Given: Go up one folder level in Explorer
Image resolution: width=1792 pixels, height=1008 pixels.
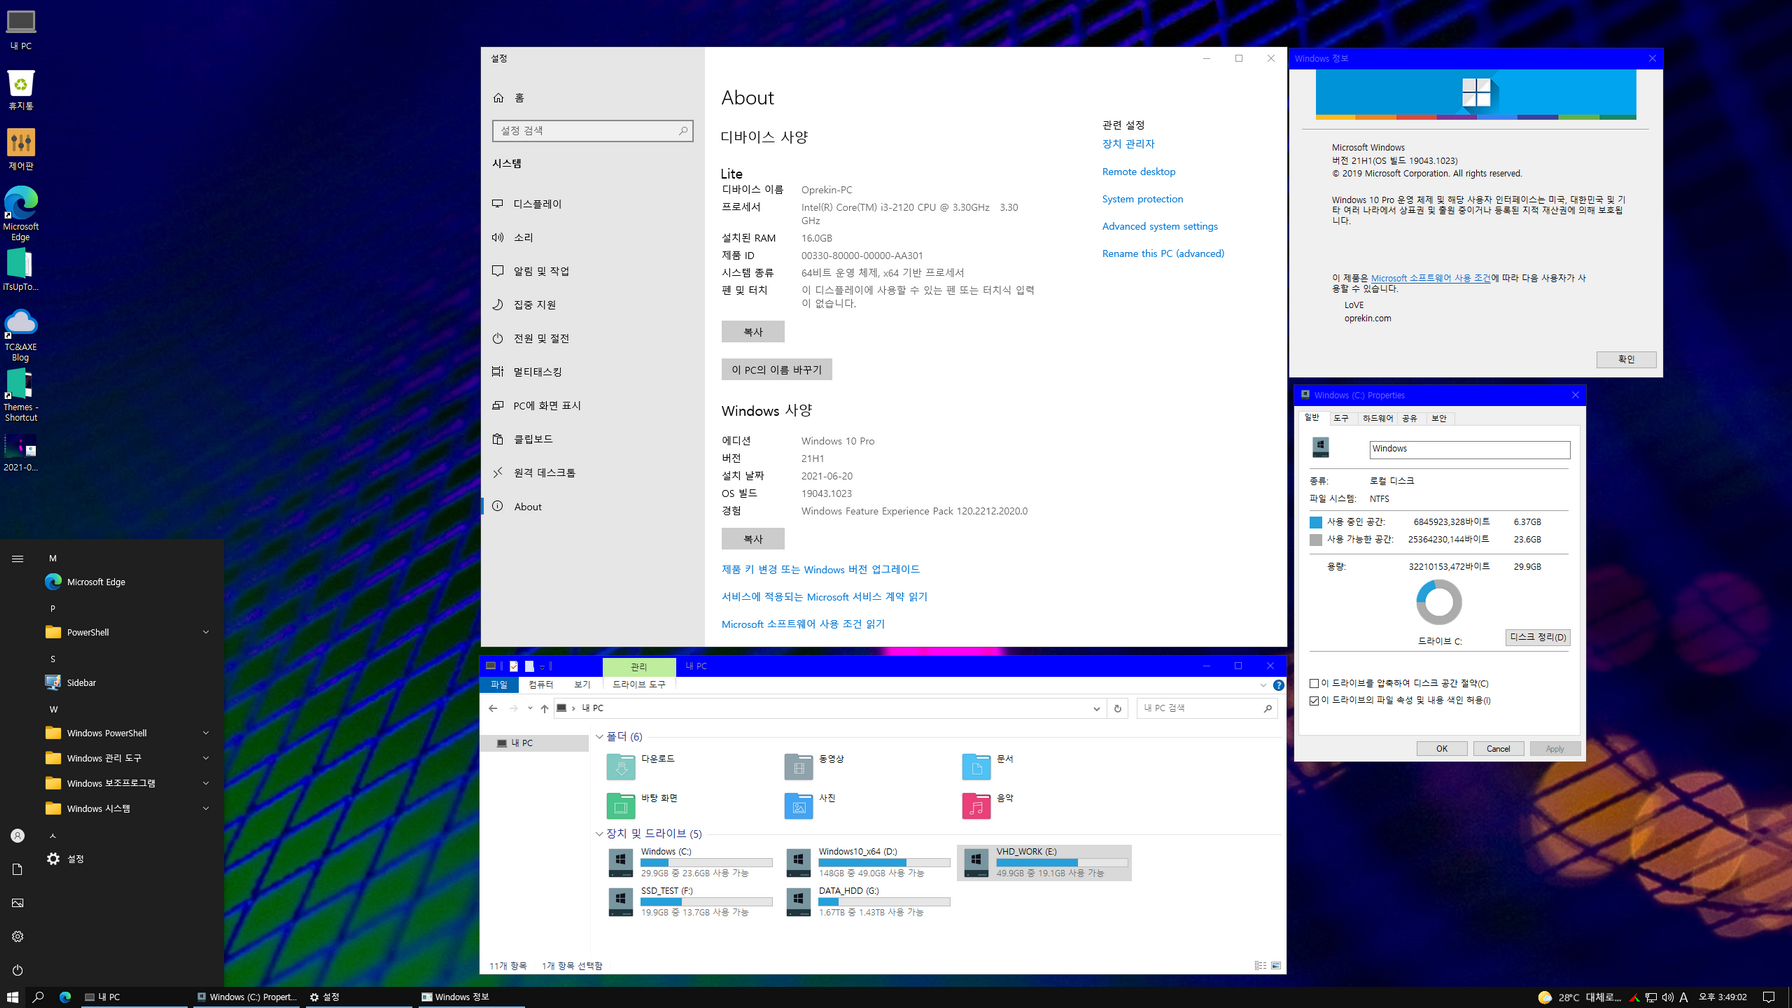Looking at the screenshot, I should (544, 708).
